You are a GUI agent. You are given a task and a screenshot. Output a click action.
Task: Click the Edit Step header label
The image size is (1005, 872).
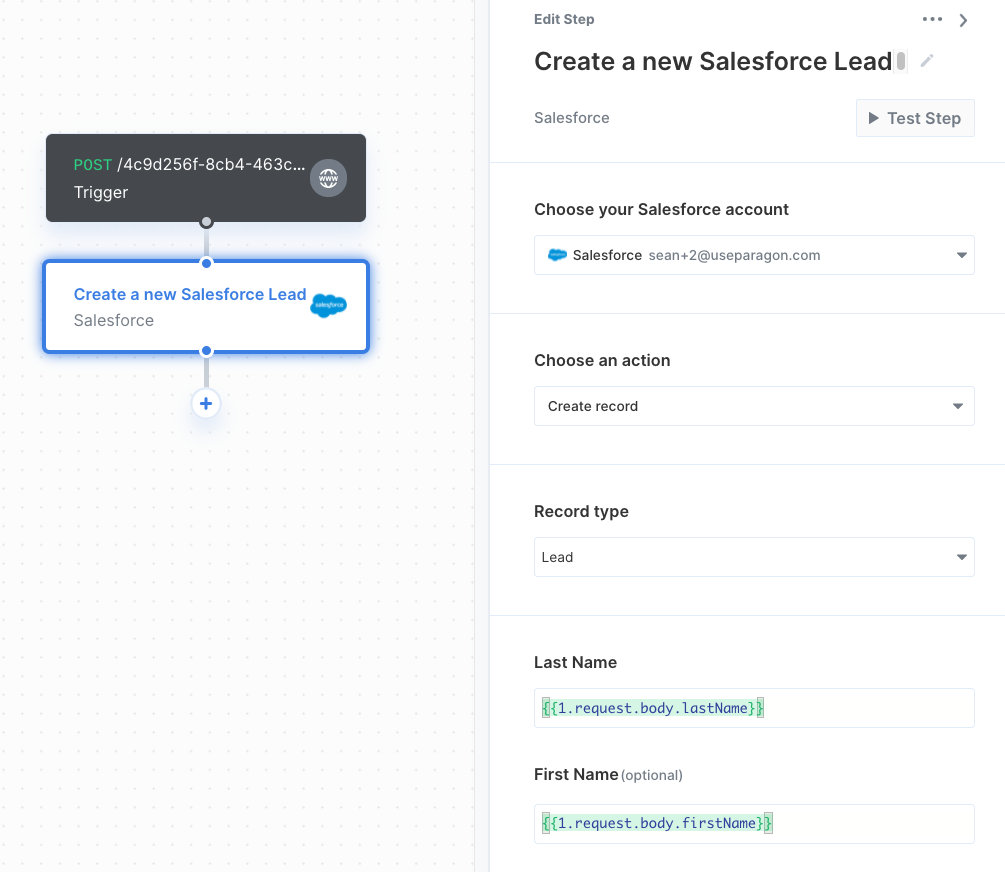click(564, 19)
